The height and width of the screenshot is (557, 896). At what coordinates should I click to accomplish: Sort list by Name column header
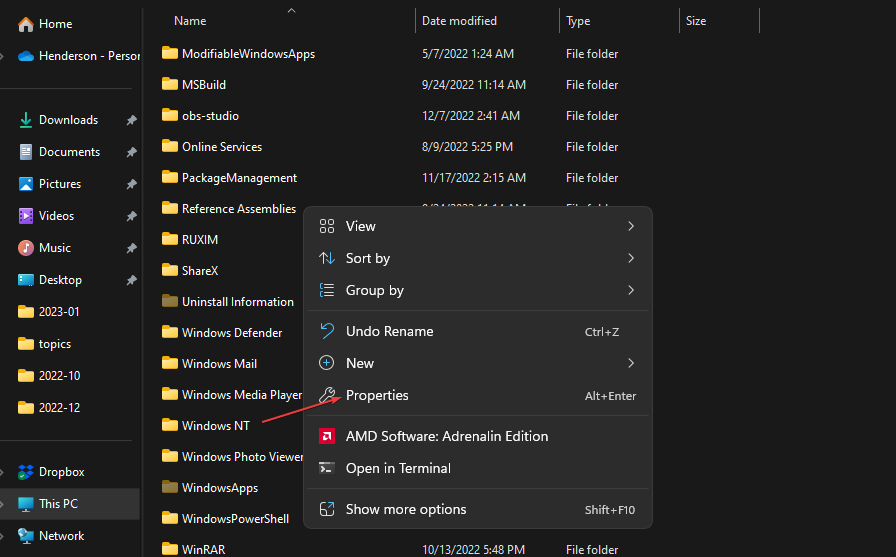tap(190, 21)
